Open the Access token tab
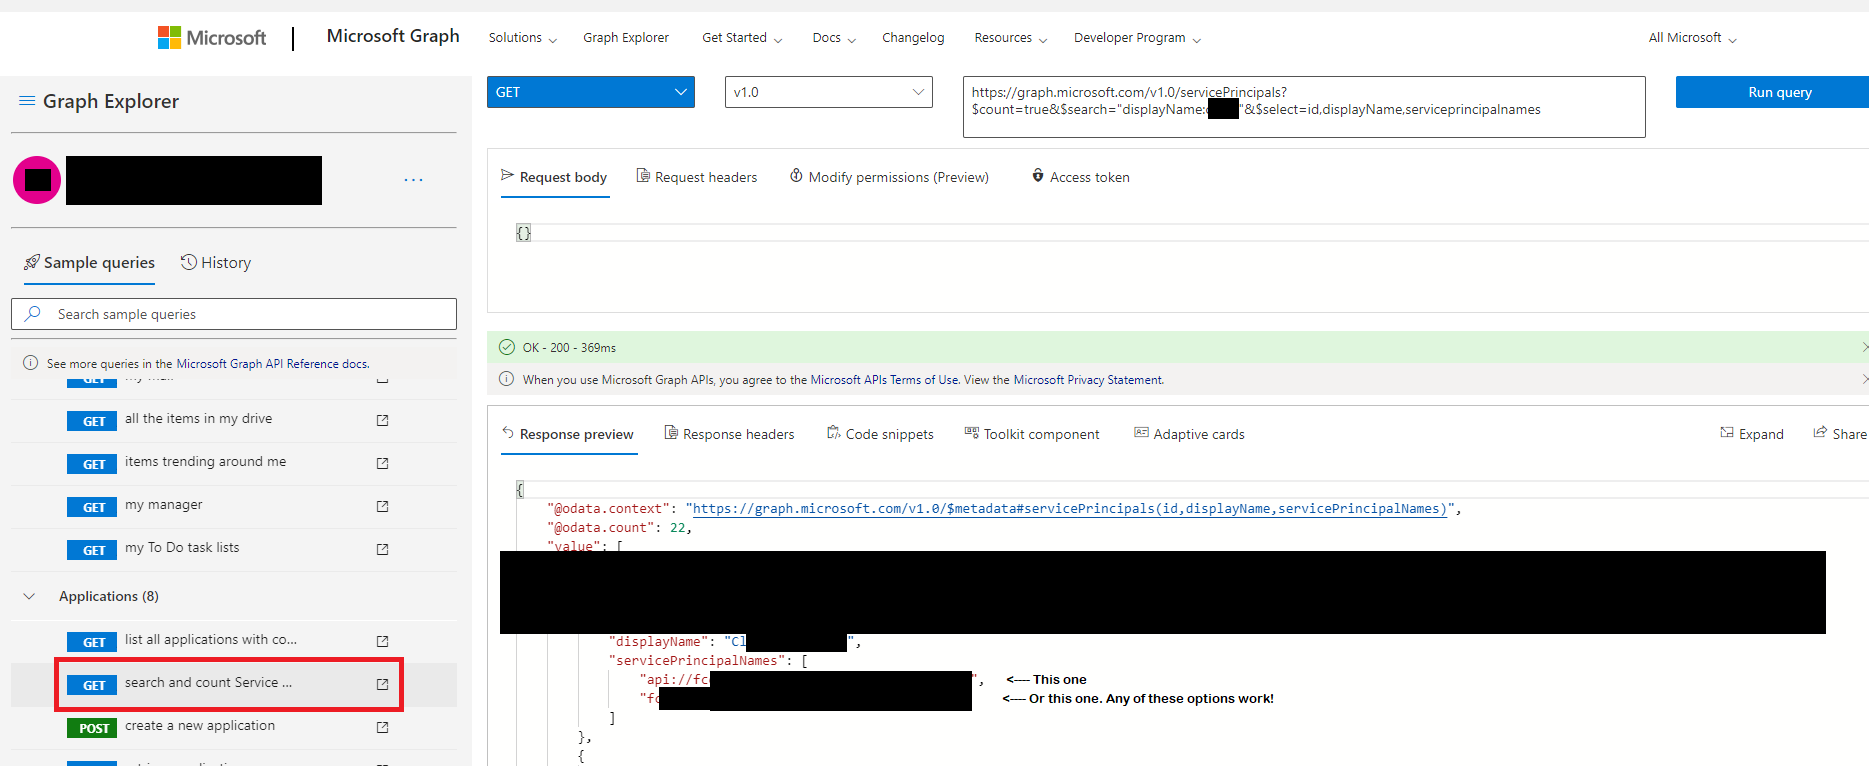 click(x=1080, y=177)
